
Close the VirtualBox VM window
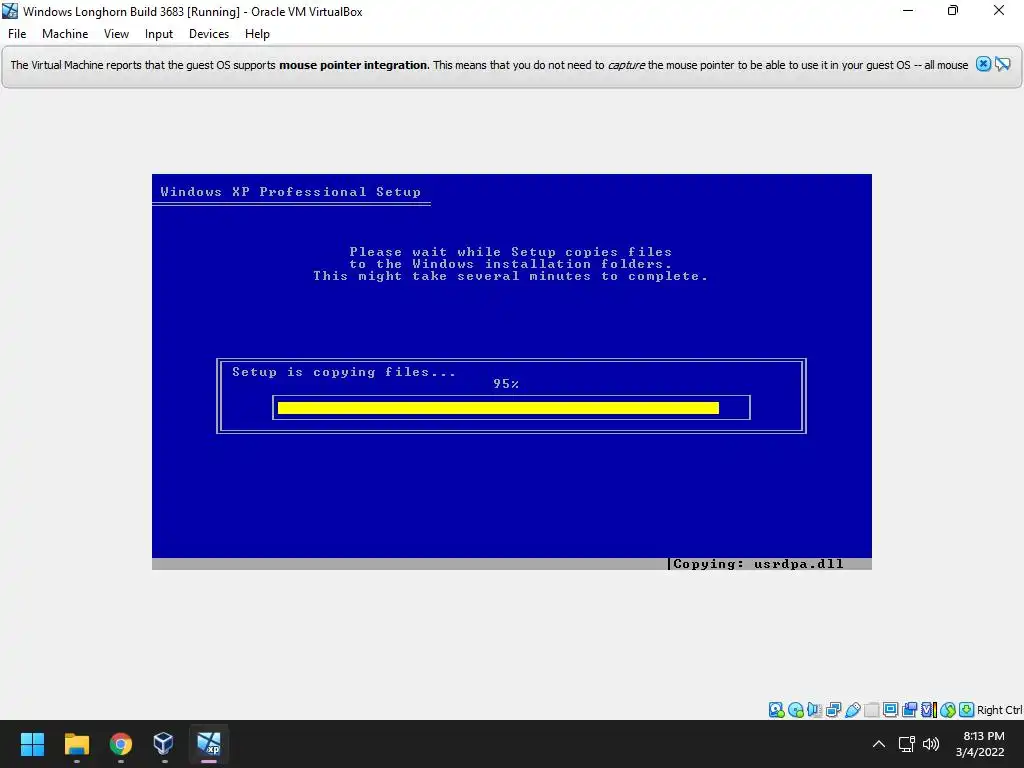(x=999, y=10)
